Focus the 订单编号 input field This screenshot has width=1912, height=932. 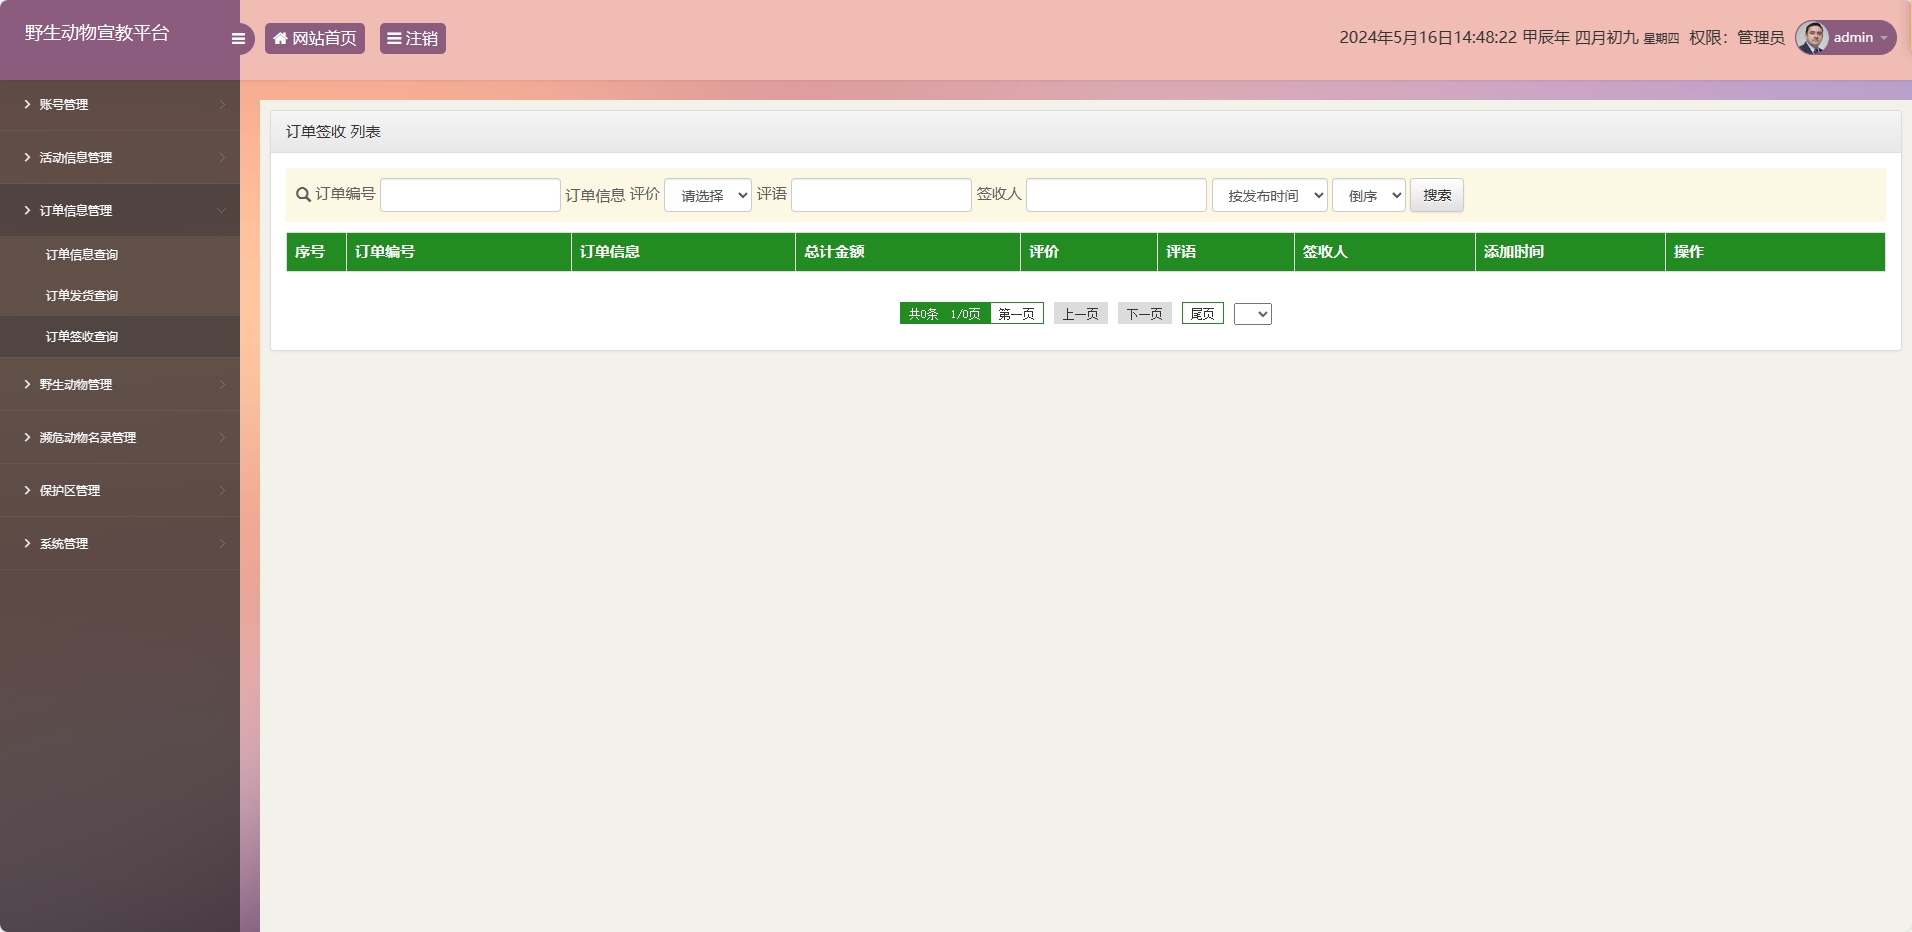(x=470, y=196)
